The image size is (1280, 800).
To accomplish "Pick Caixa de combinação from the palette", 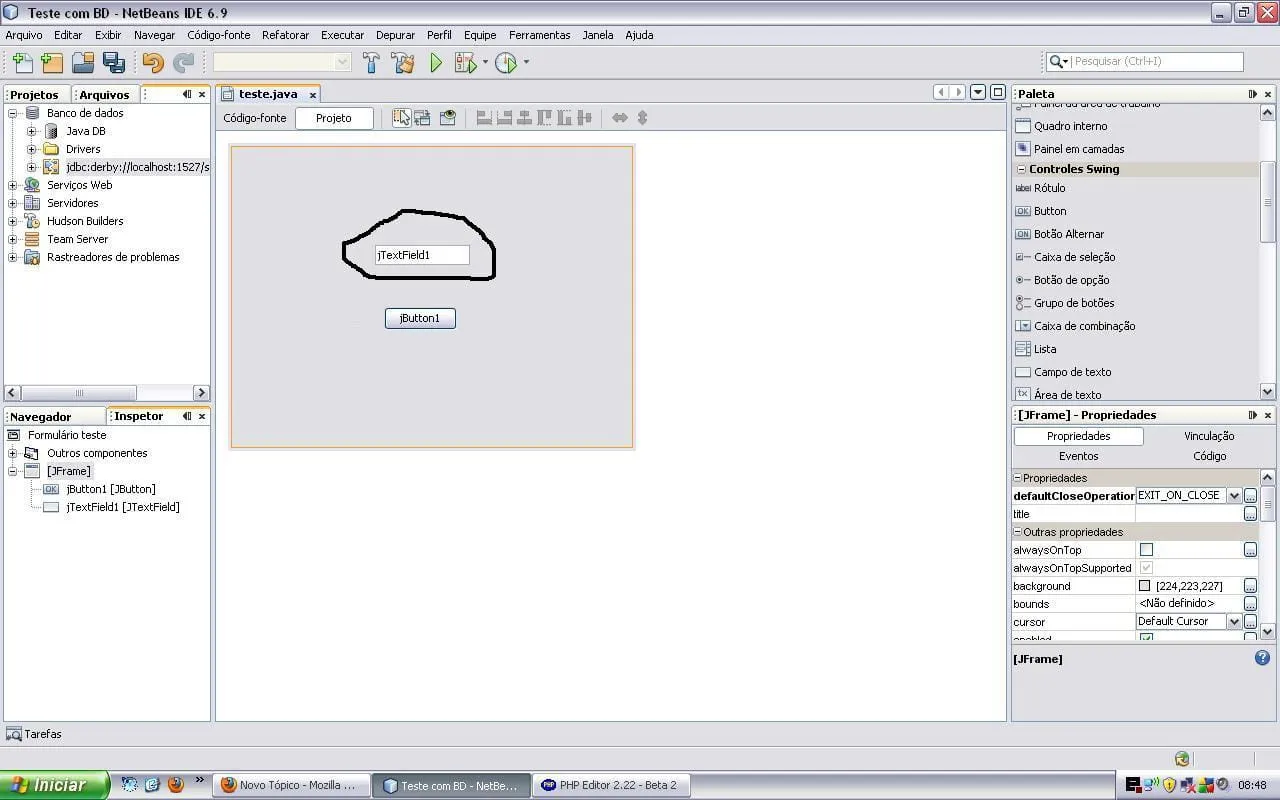I will click(x=1075, y=326).
